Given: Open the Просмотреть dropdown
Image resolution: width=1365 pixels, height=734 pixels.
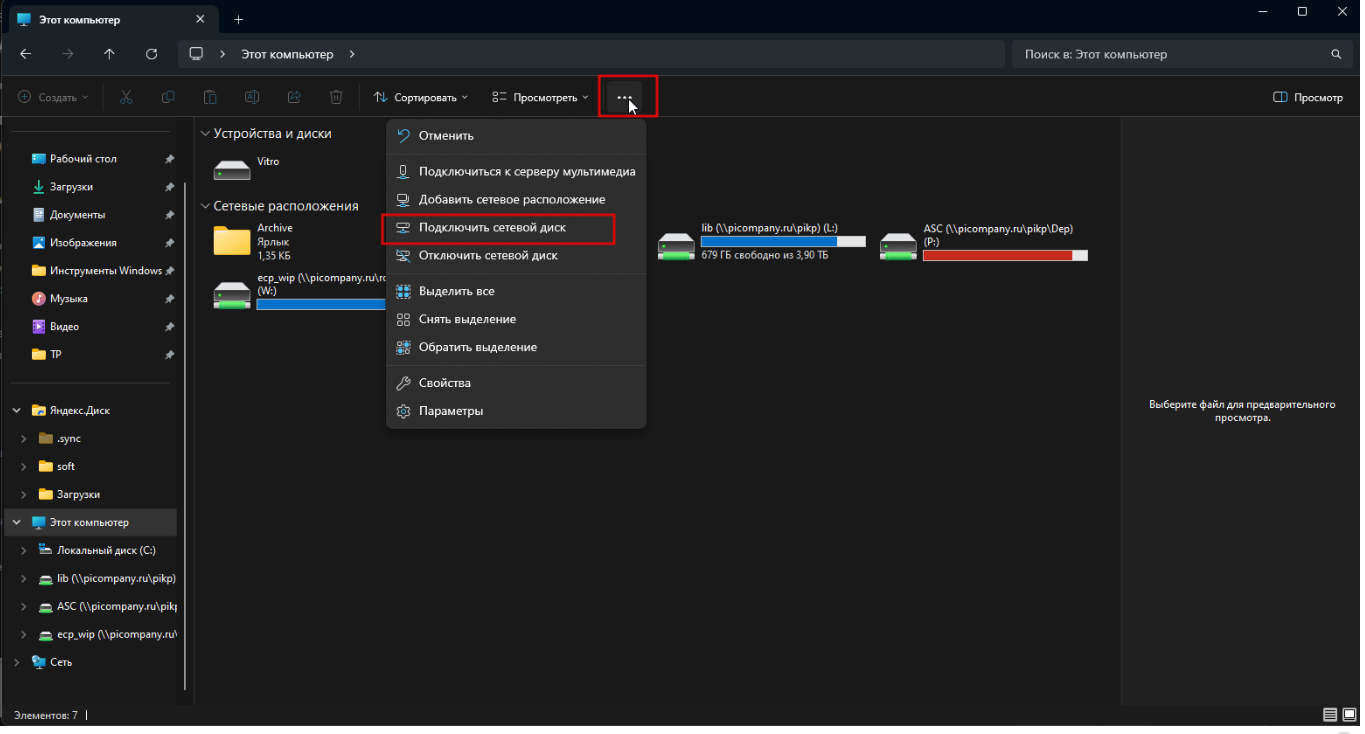Looking at the screenshot, I should [540, 97].
